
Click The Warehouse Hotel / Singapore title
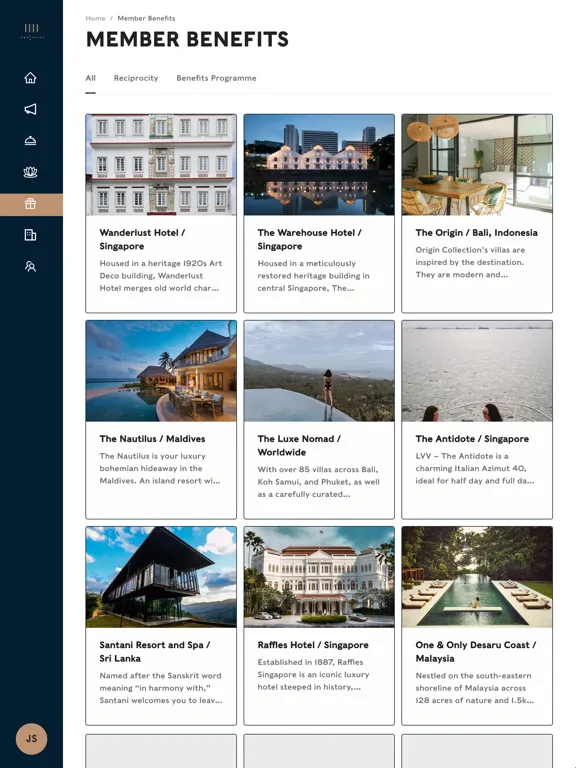coord(310,240)
